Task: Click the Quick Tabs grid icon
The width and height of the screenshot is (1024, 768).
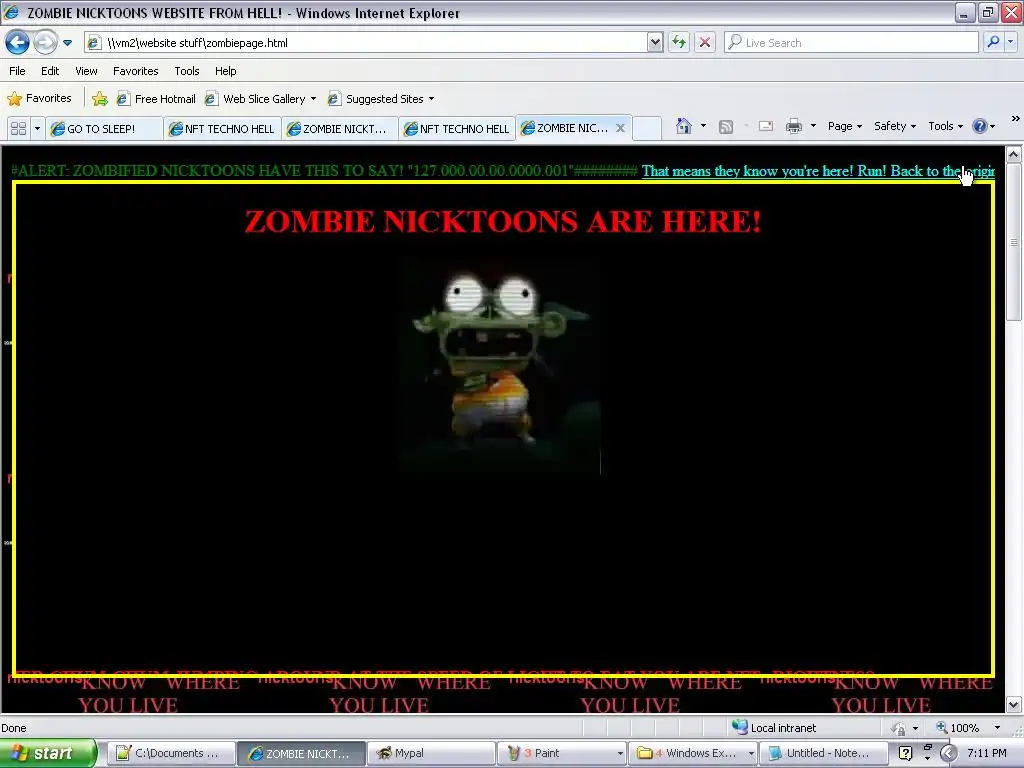Action: click(18, 129)
